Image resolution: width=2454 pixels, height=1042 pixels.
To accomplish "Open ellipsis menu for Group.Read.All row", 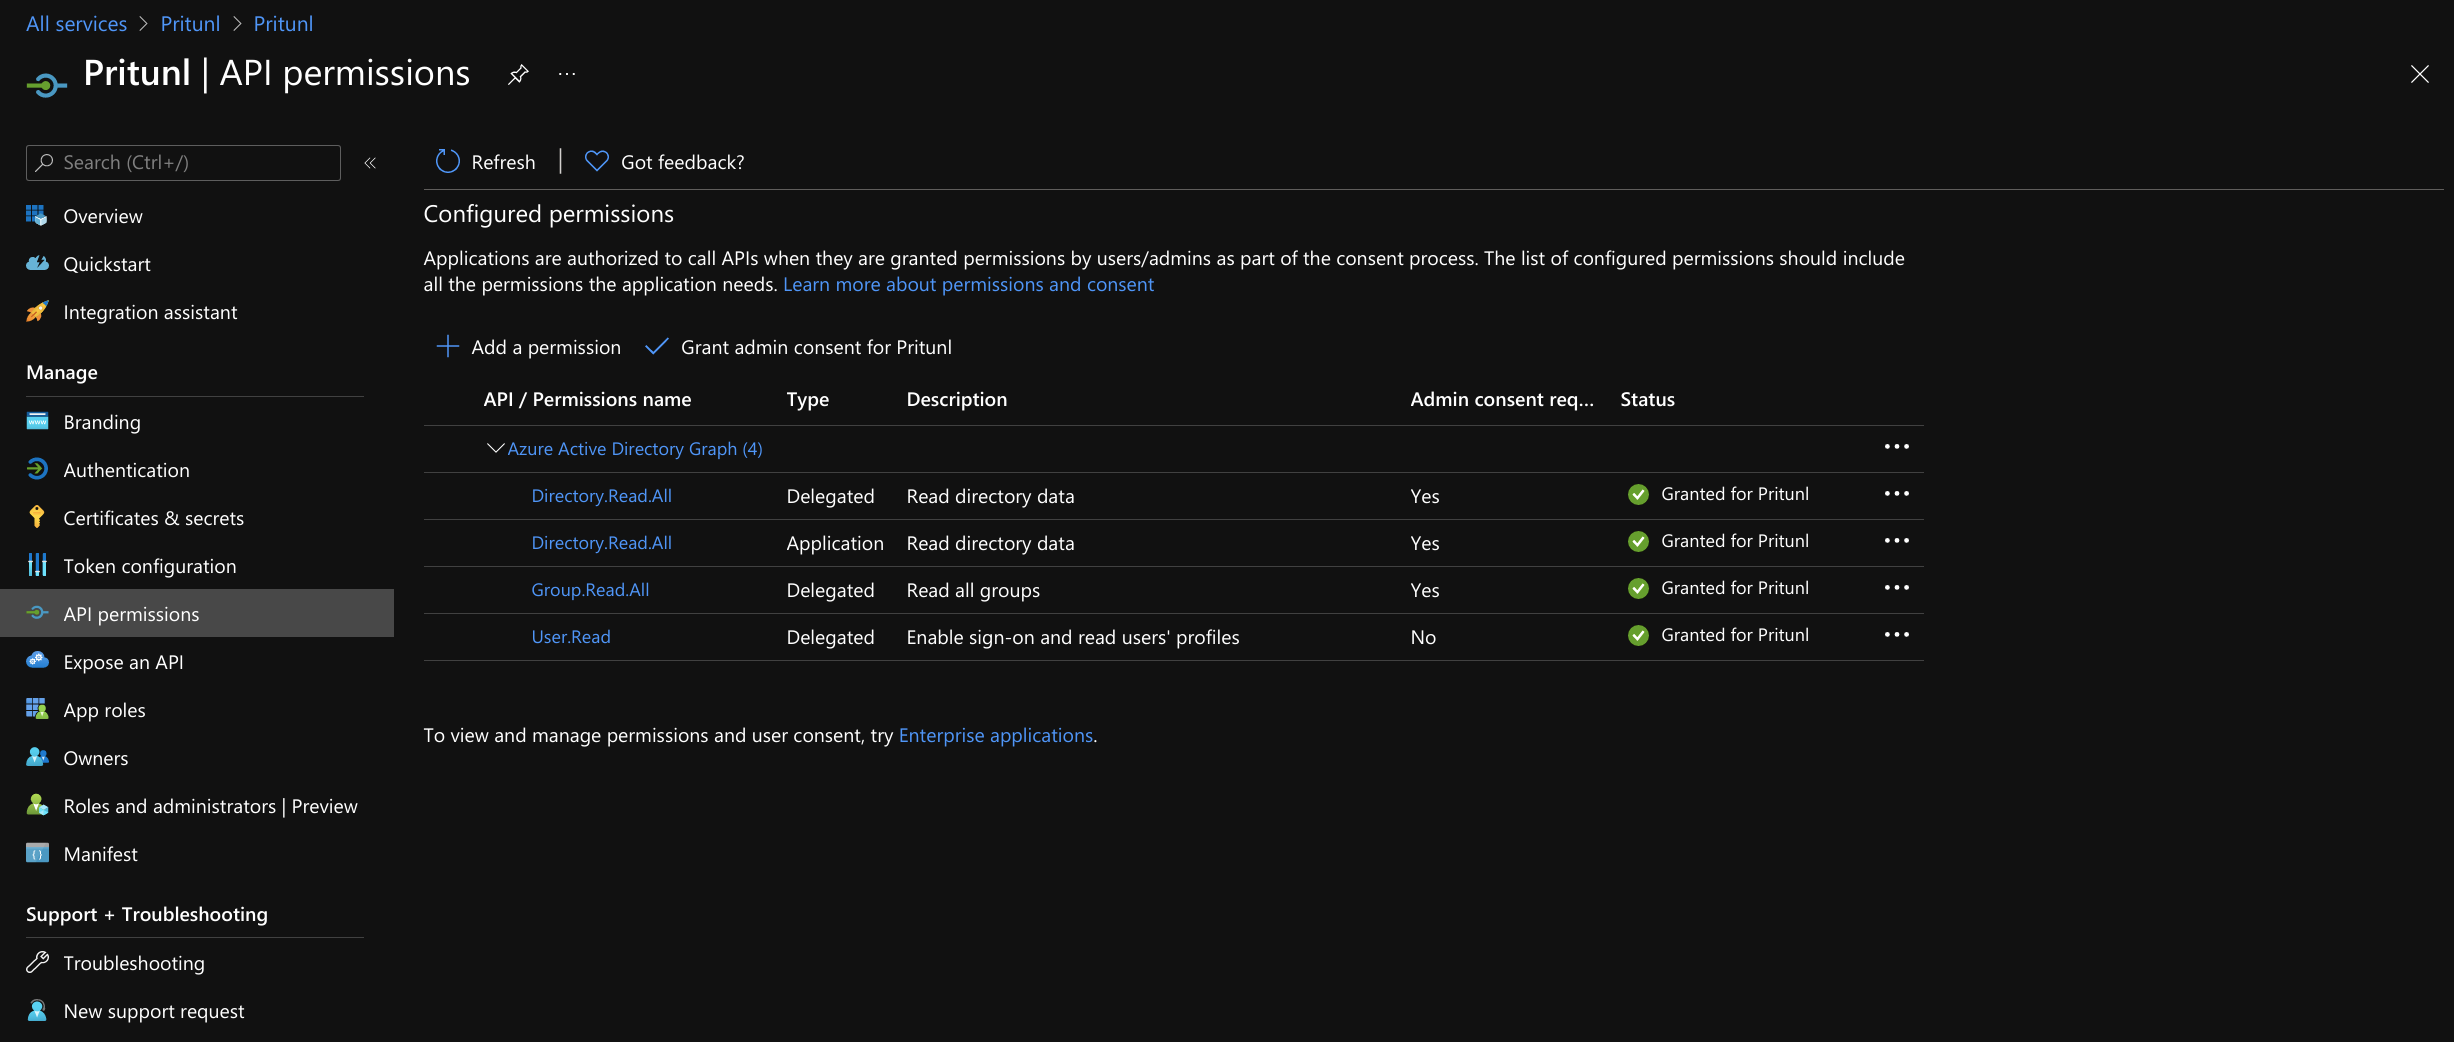I will coord(1897,588).
